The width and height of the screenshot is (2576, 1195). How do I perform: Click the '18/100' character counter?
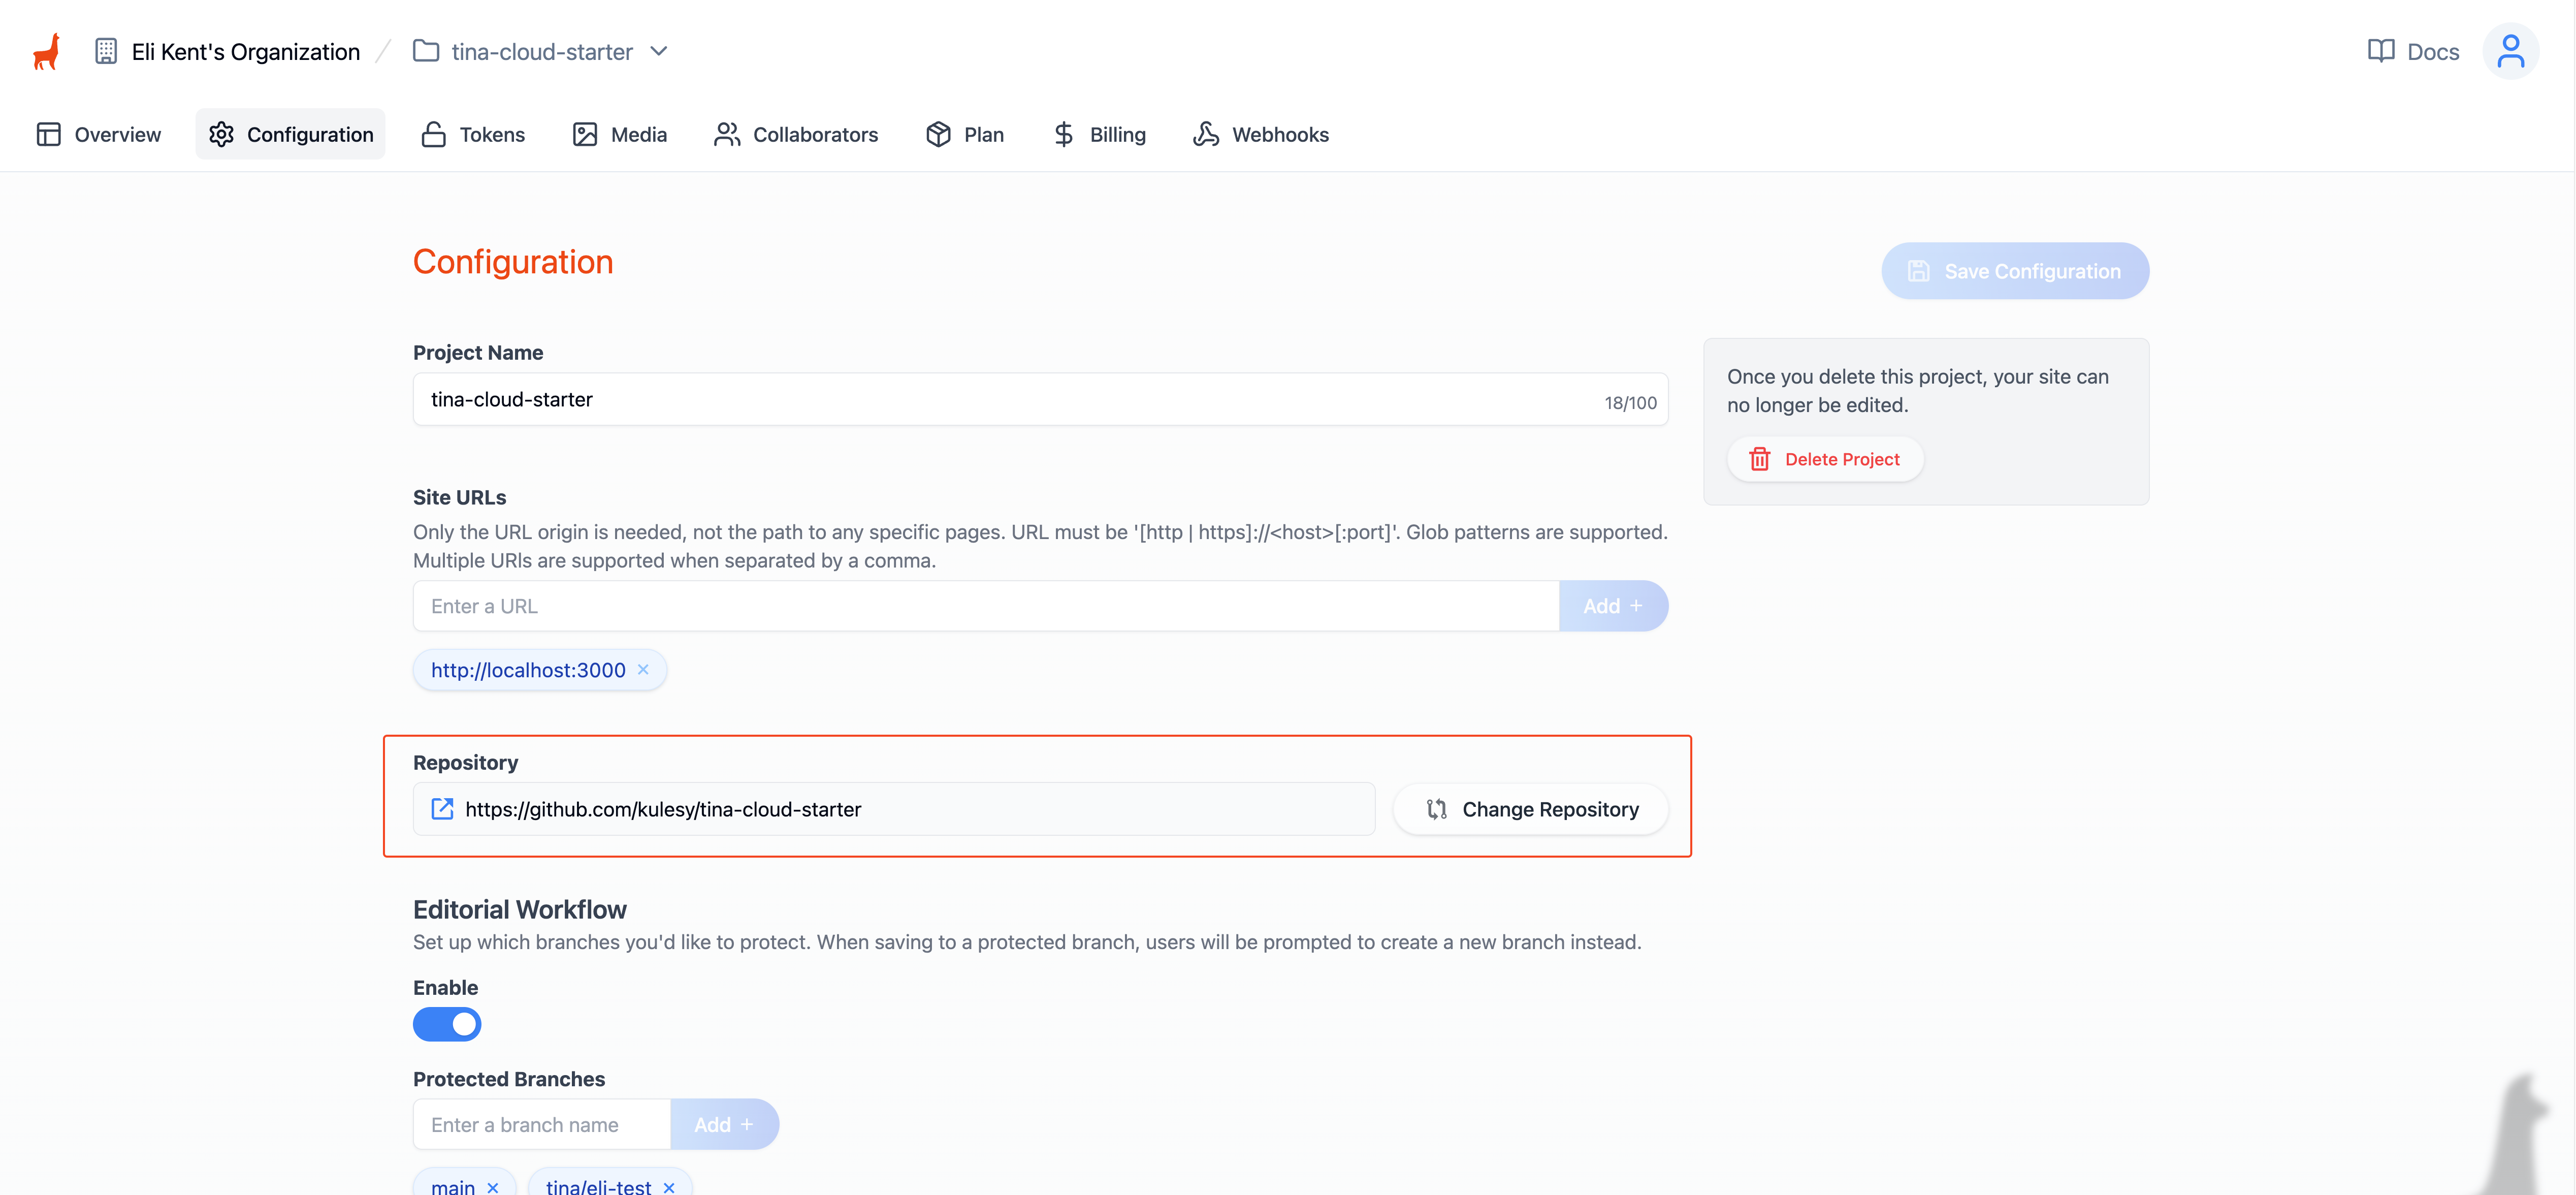point(1631,402)
